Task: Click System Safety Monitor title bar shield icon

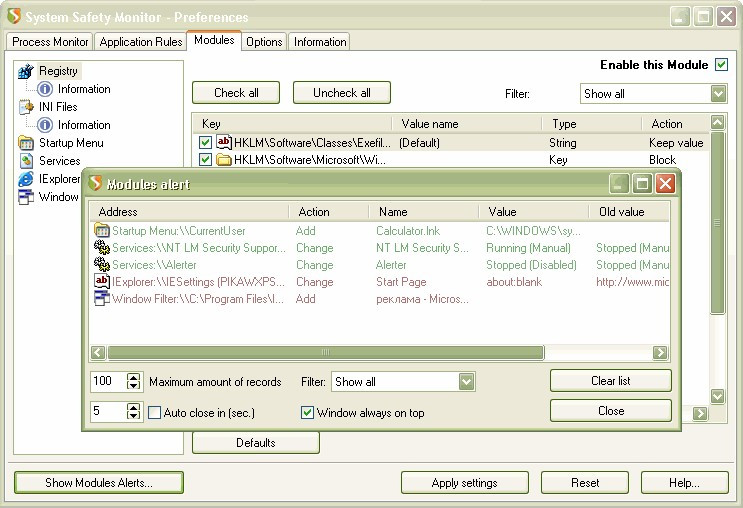Action: pos(14,16)
